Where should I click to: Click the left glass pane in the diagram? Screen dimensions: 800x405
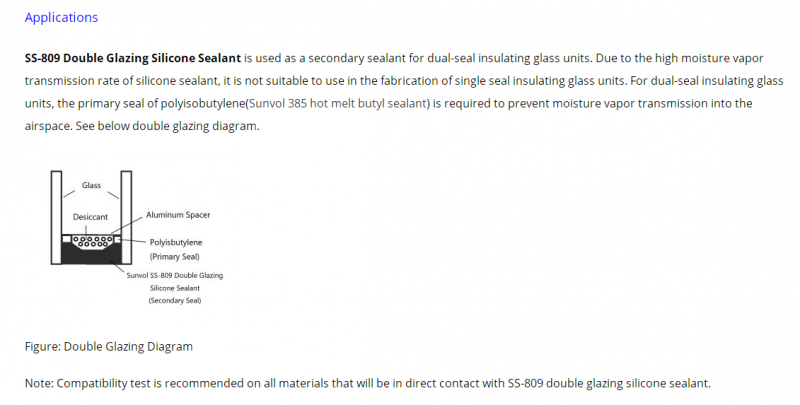tap(56, 217)
